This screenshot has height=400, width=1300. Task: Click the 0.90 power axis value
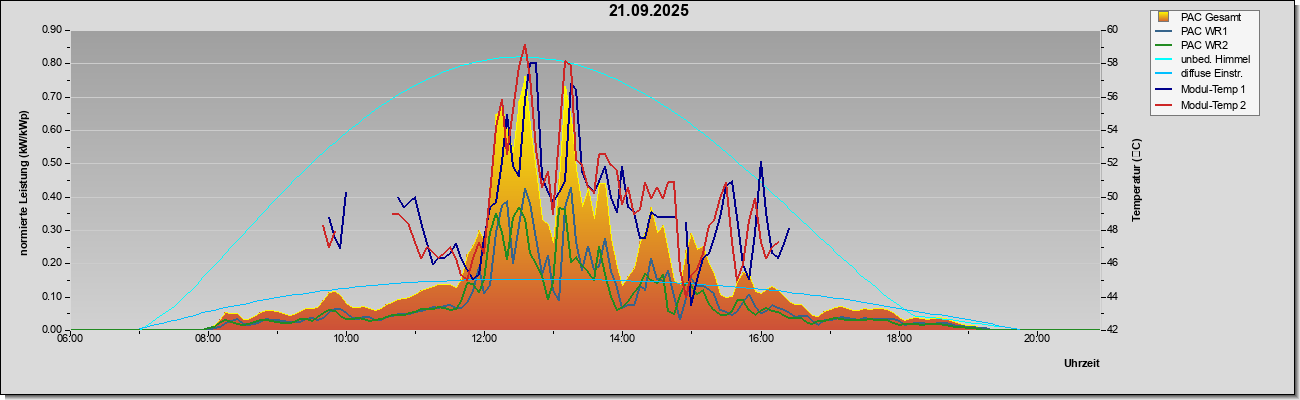click(x=53, y=30)
